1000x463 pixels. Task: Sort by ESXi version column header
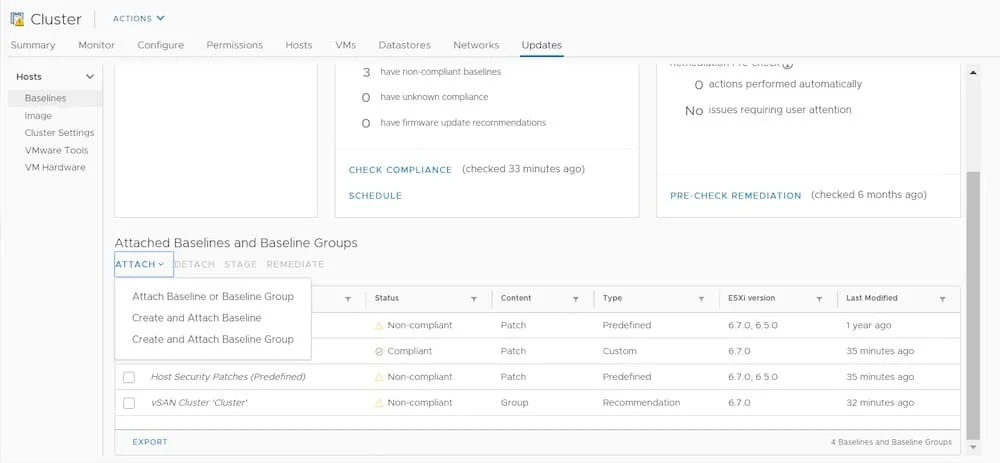point(751,298)
